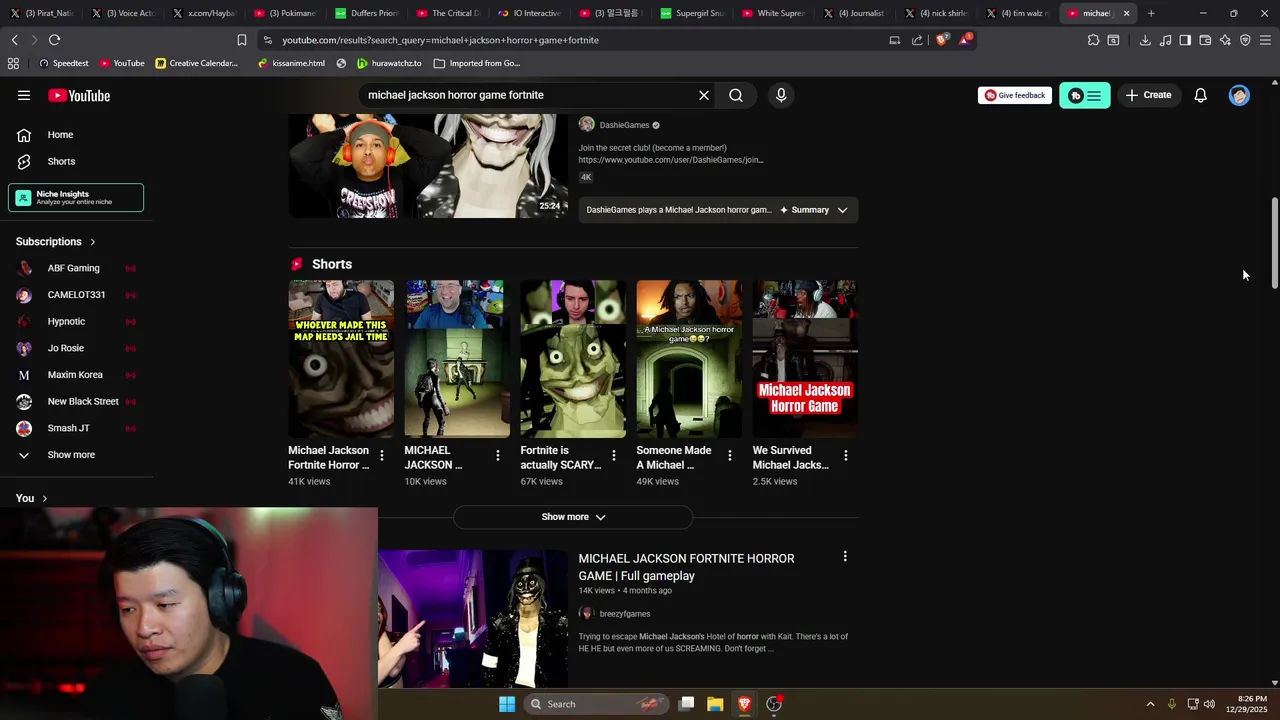The image size is (1280, 720).
Task: Open options for MICHAEL JACKSON short
Action: pos(497,456)
